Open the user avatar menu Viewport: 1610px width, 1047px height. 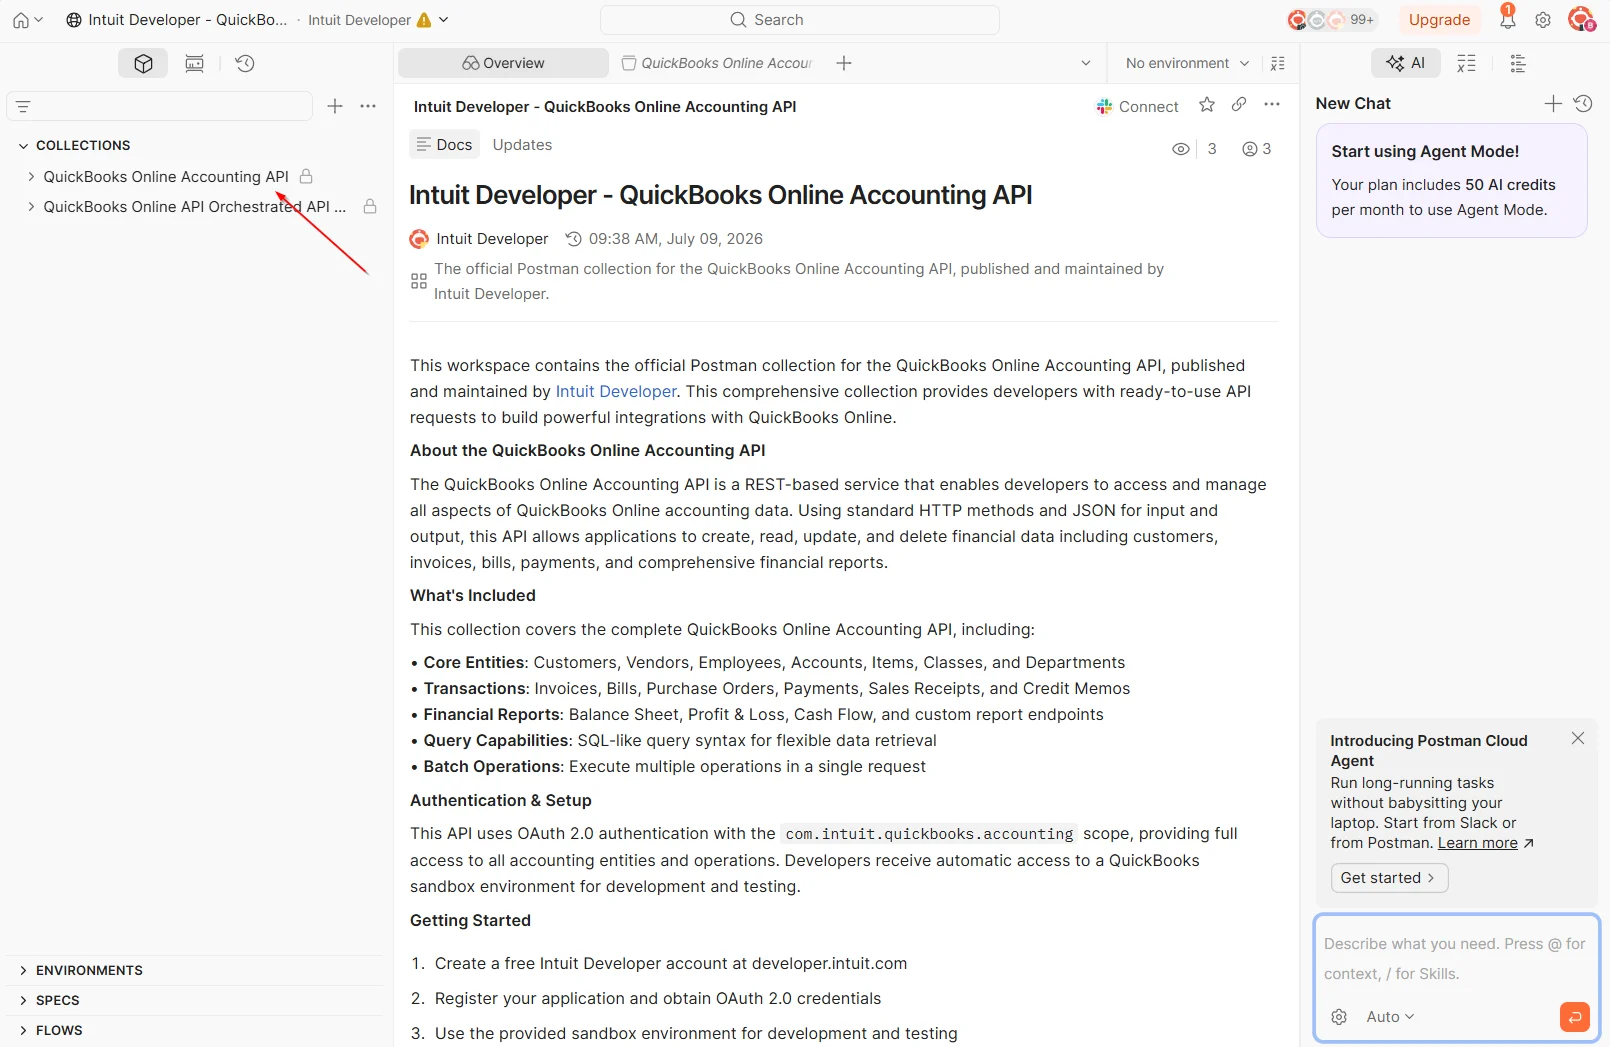point(1581,19)
